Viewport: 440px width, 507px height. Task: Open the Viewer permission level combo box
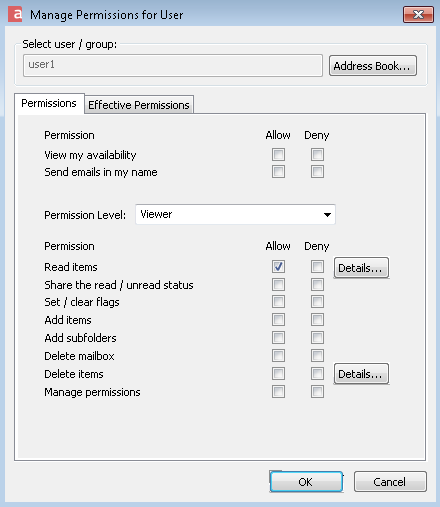[235, 214]
